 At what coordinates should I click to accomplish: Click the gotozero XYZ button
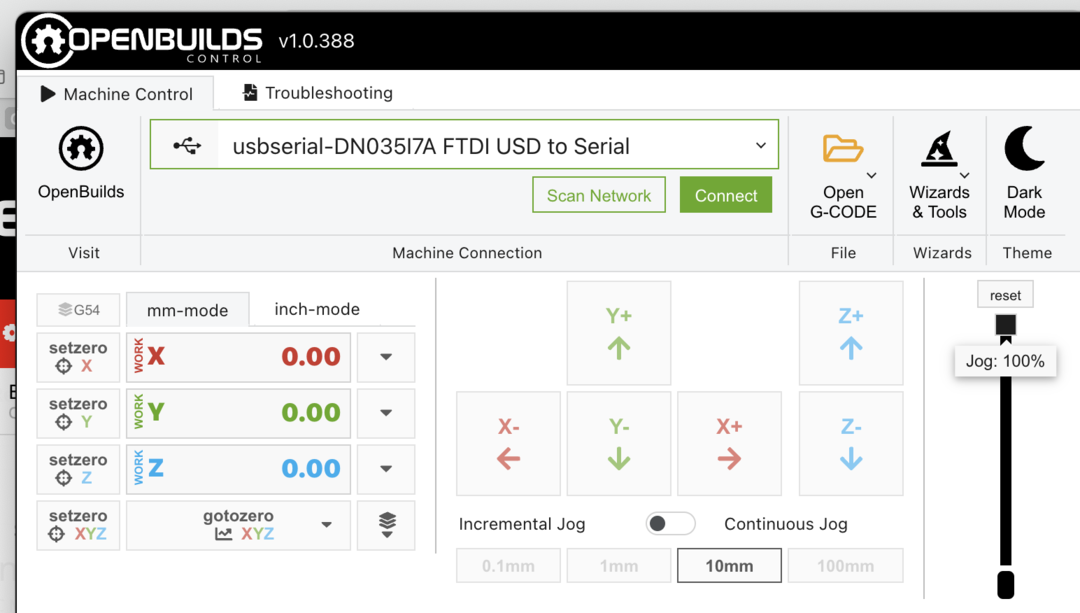pyautogui.click(x=238, y=525)
